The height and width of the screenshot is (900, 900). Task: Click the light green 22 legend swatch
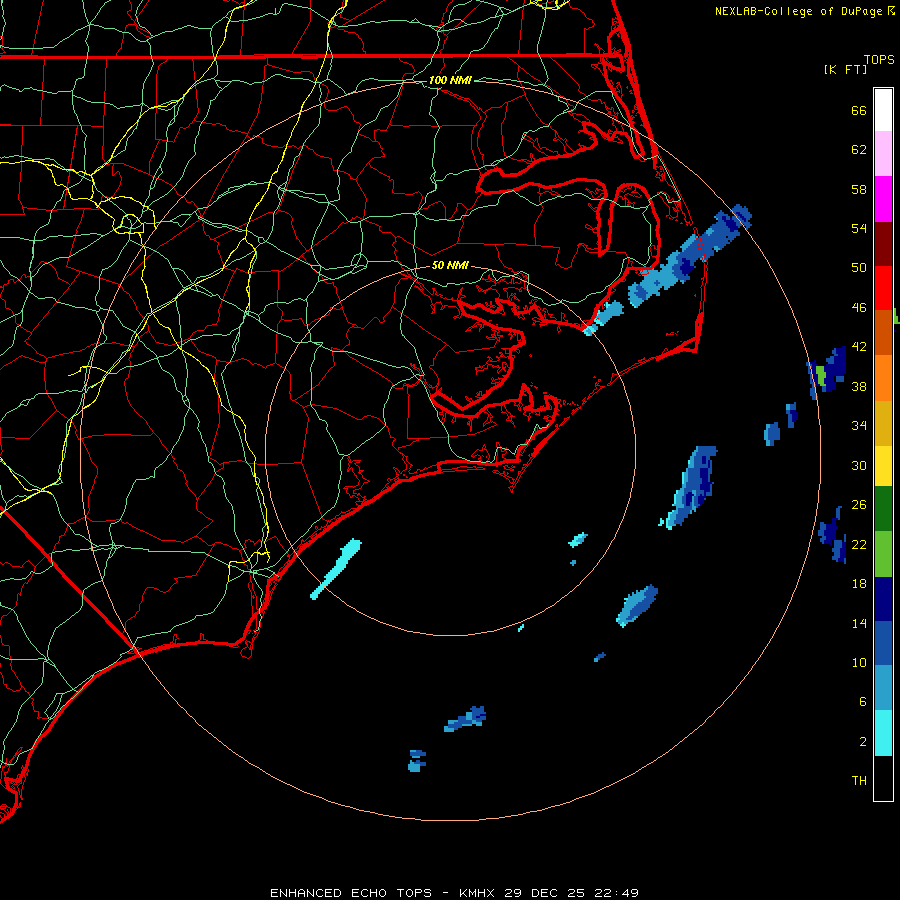tap(883, 553)
